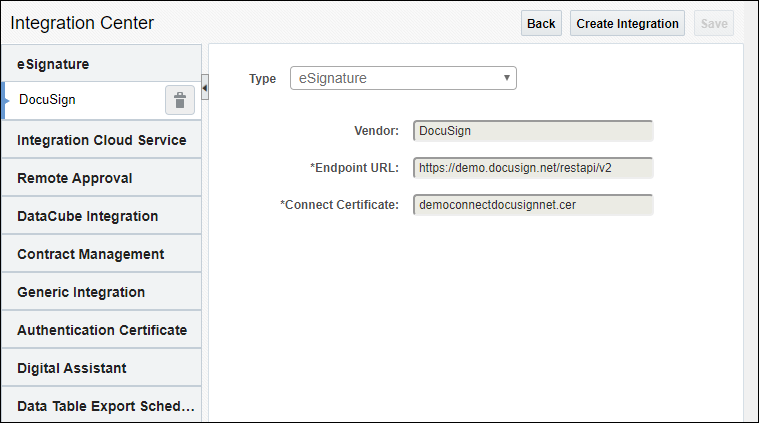Open the Type eSignature dropdown
The height and width of the screenshot is (423, 759).
tap(403, 78)
